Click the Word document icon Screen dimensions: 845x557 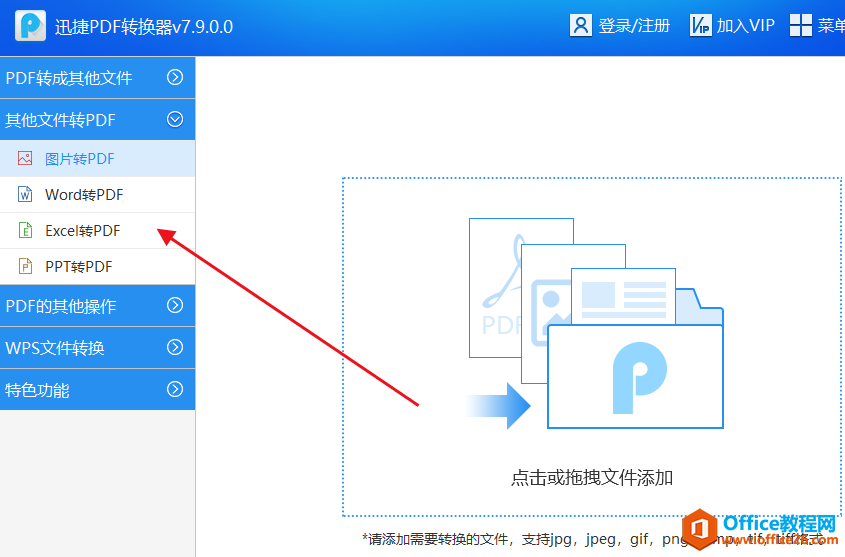point(25,194)
